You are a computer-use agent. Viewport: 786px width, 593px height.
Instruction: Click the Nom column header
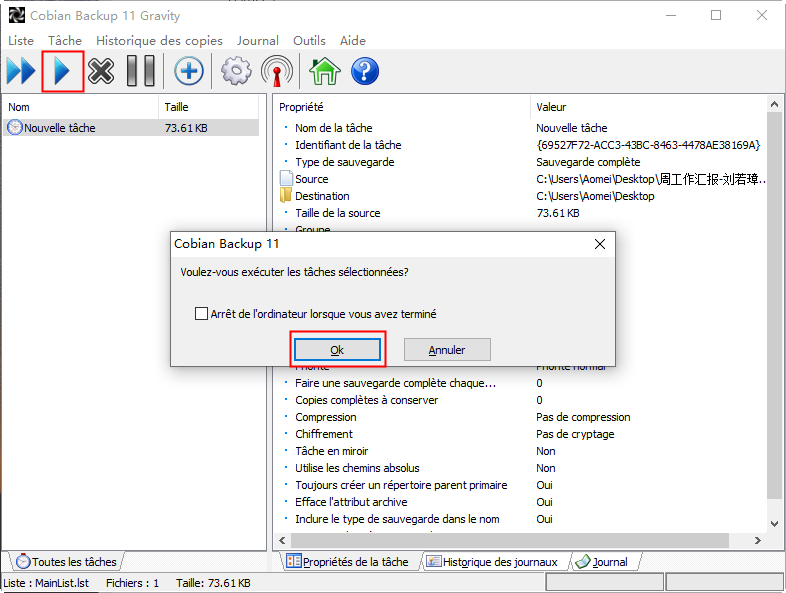(x=81, y=107)
